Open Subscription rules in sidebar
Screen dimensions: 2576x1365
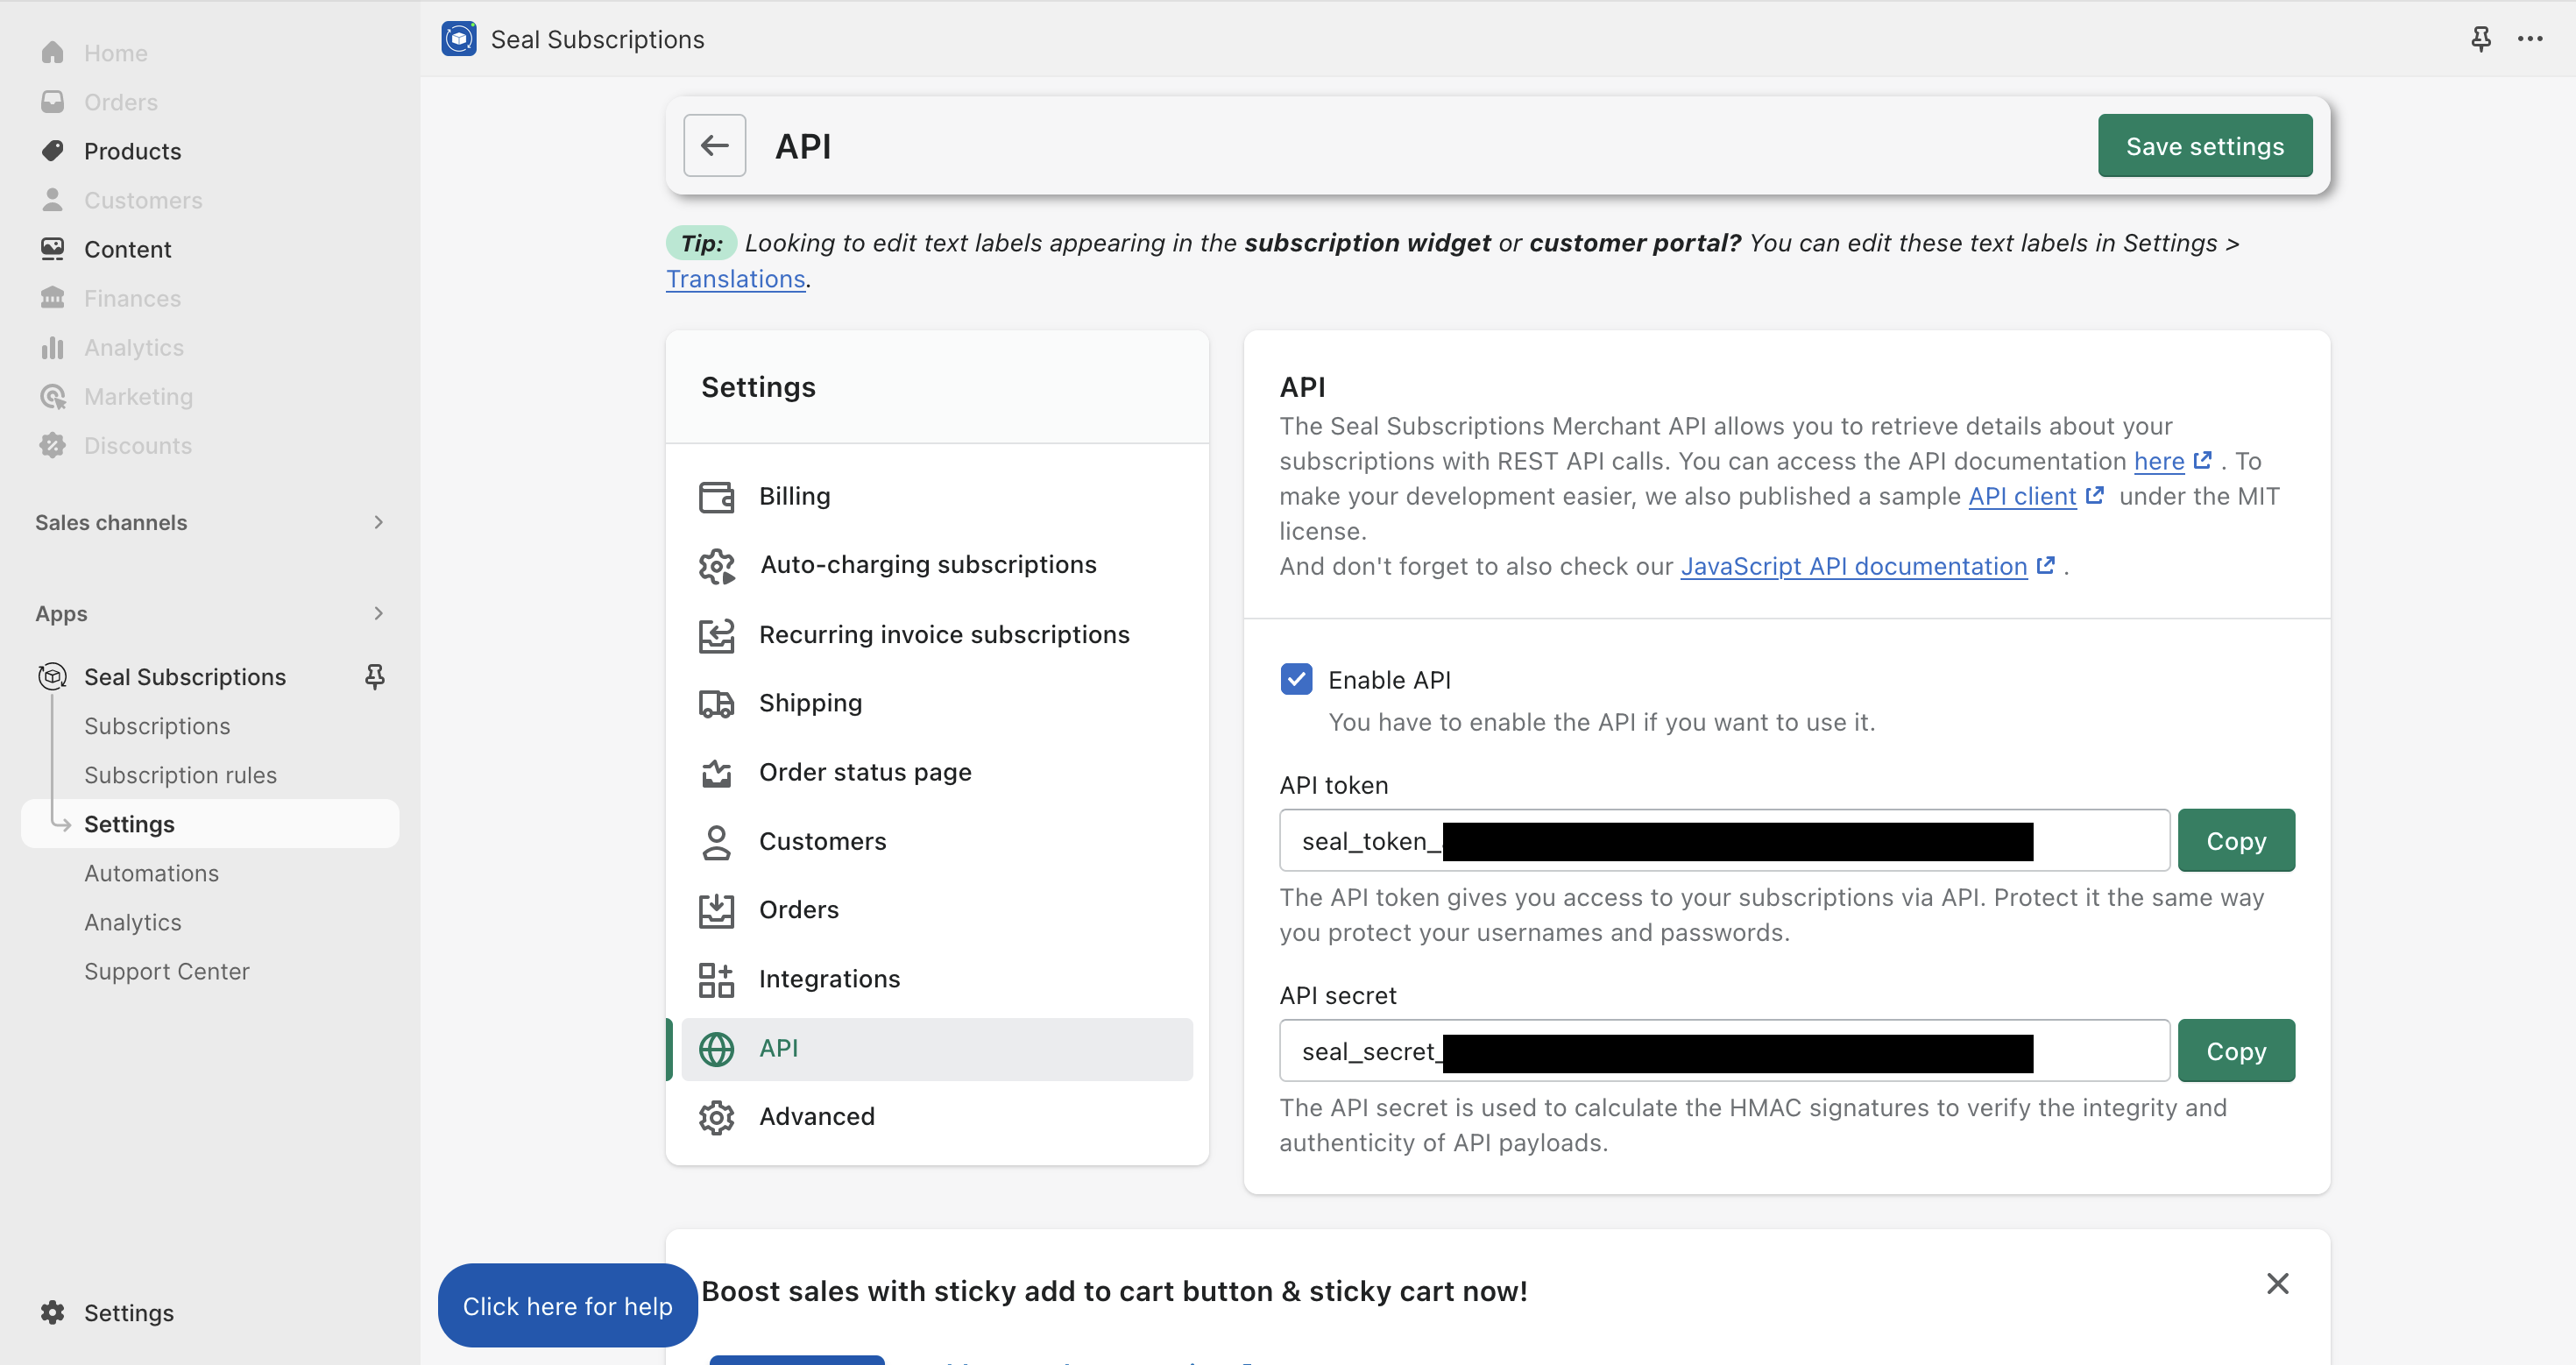pos(180,775)
